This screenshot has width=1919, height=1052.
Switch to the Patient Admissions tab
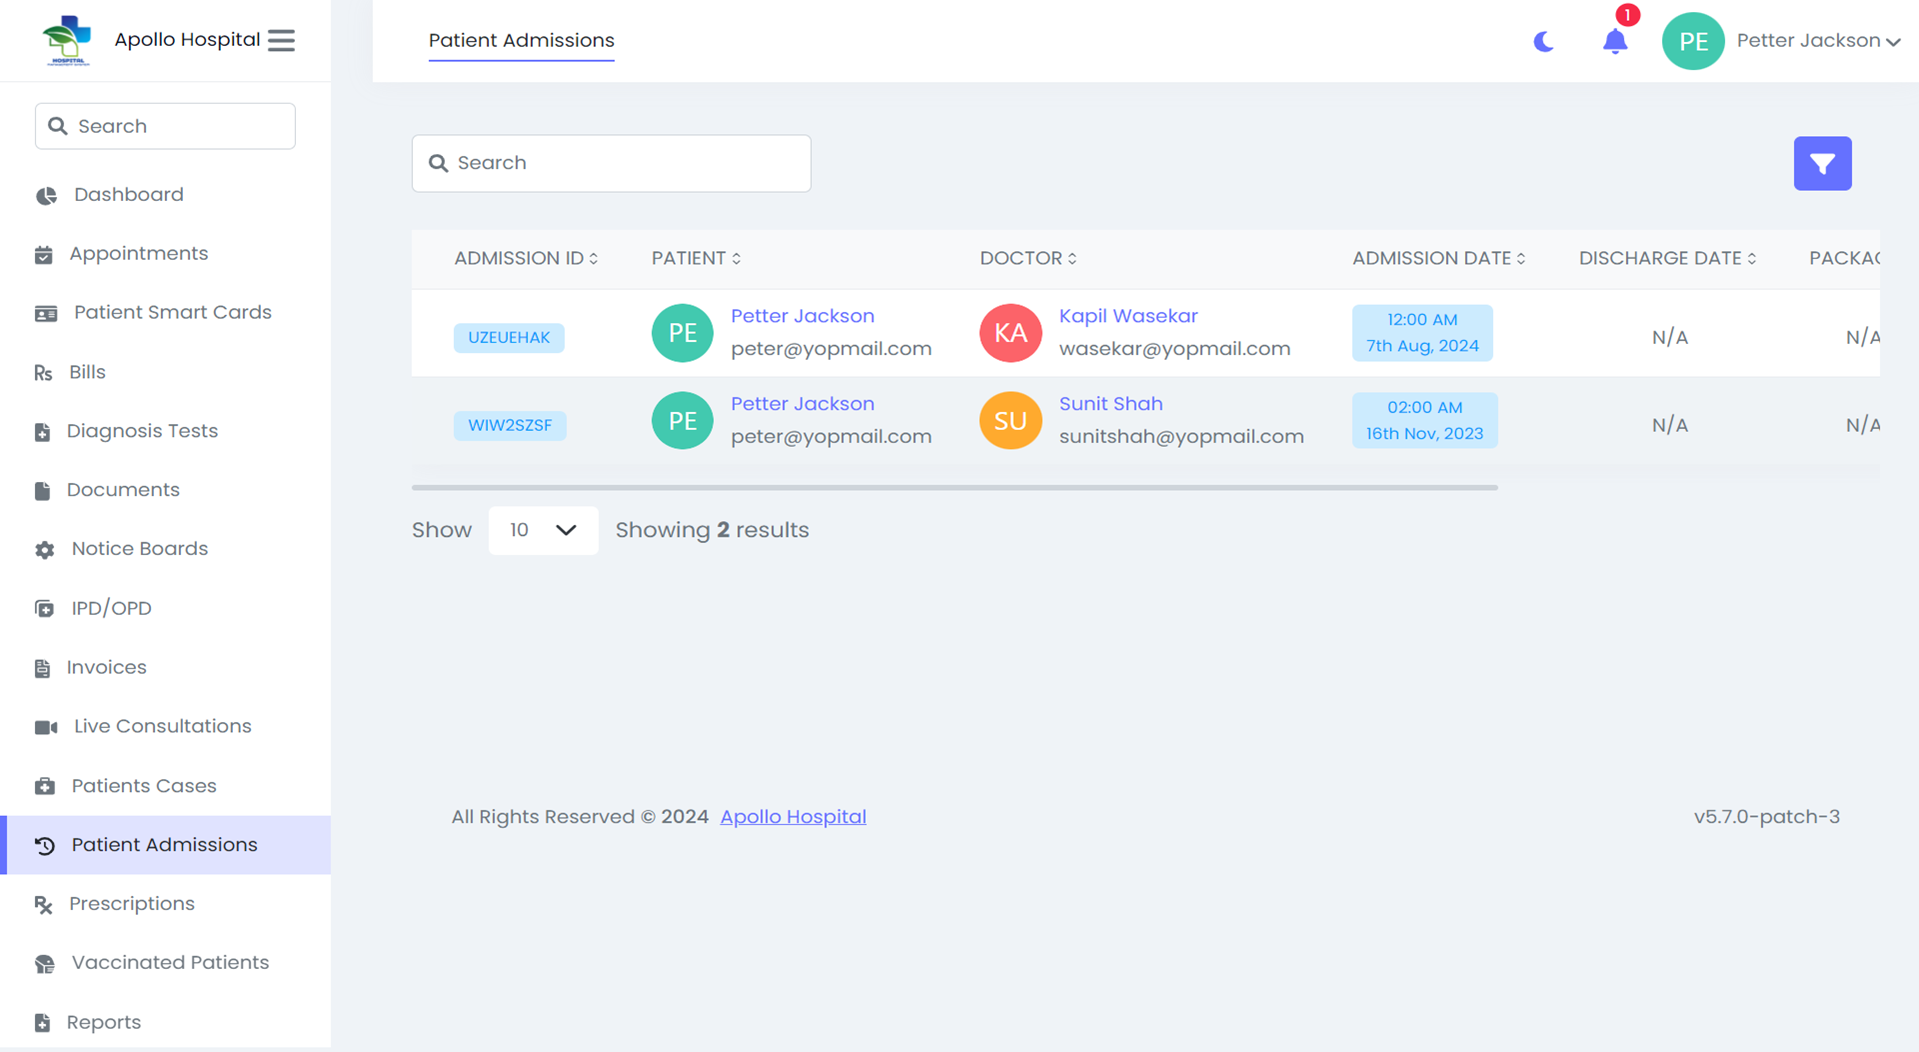tap(520, 41)
